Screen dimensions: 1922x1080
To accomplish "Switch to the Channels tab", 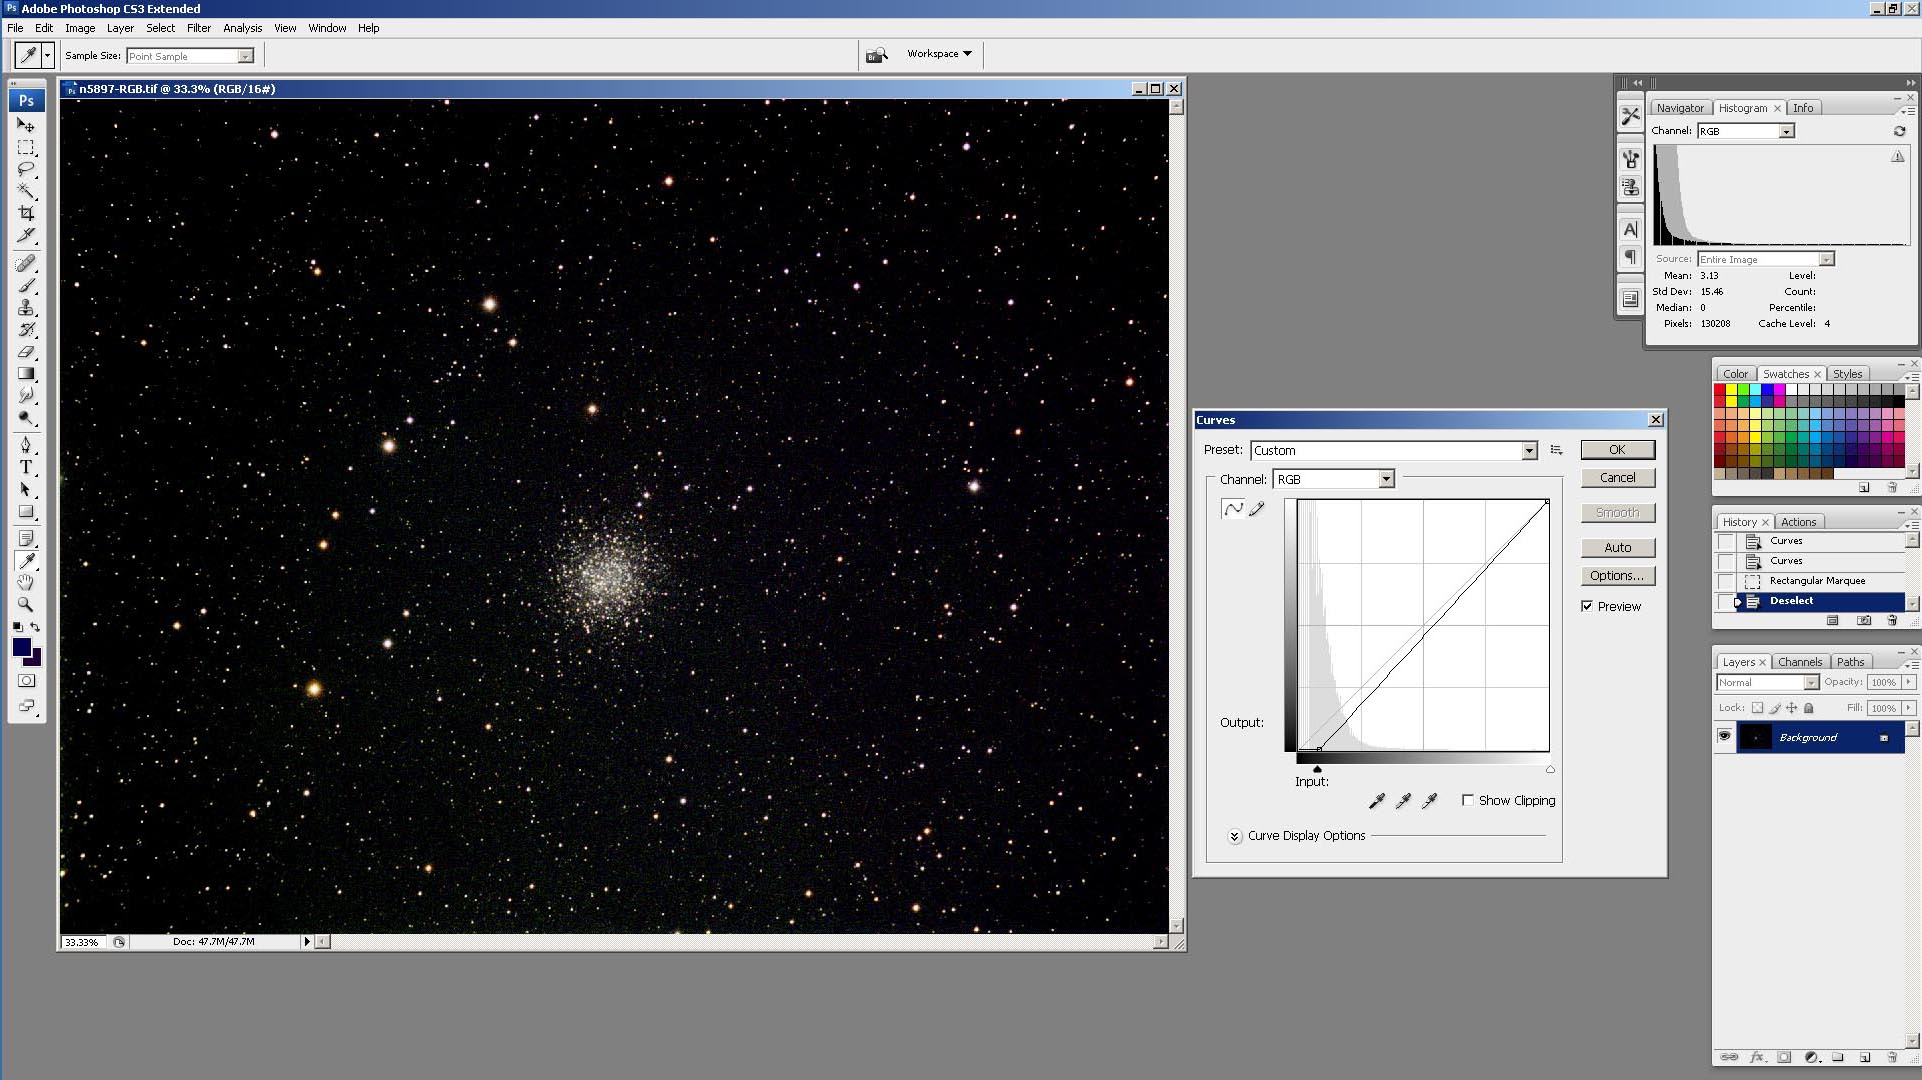I will tap(1799, 662).
